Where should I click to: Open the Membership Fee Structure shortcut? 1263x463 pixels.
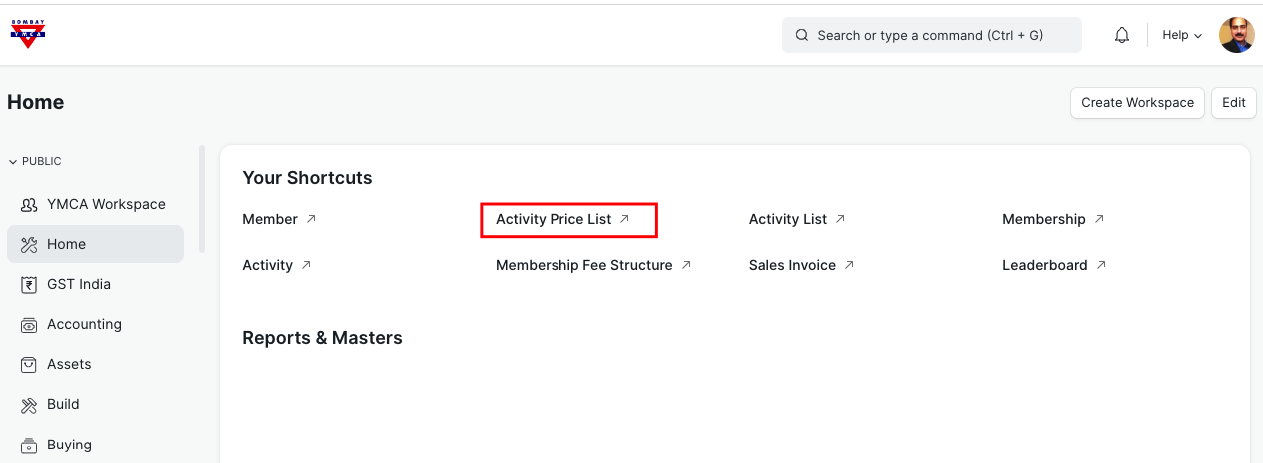point(584,265)
